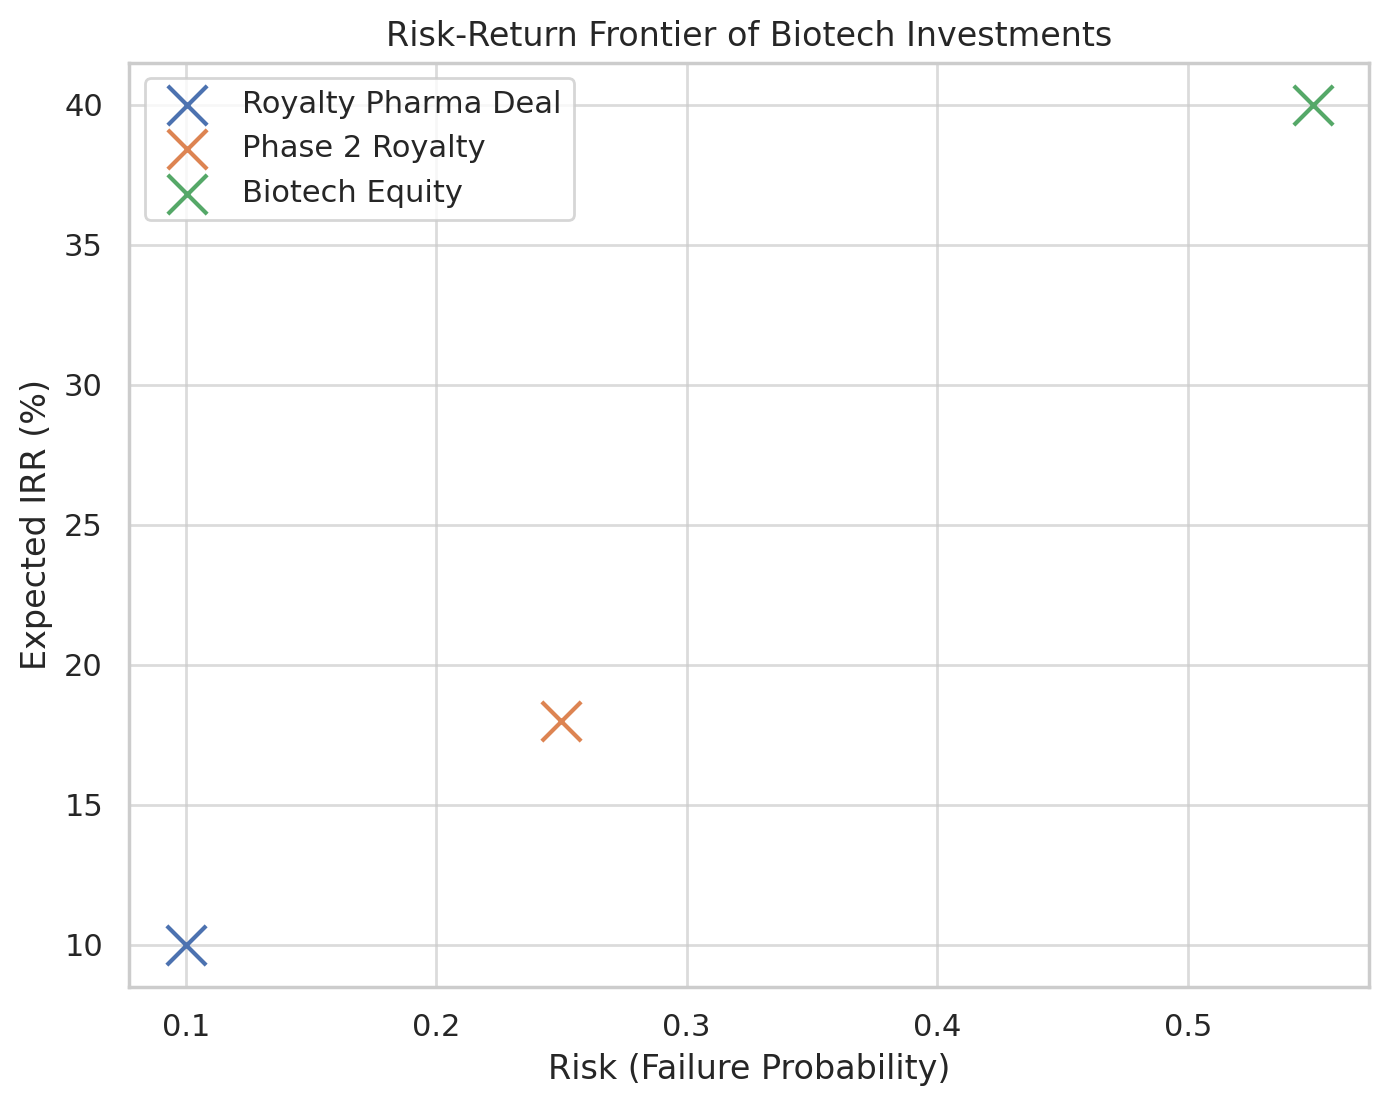Click the 40 tick on y-axis
The image size is (1389, 1106).
click(x=86, y=106)
